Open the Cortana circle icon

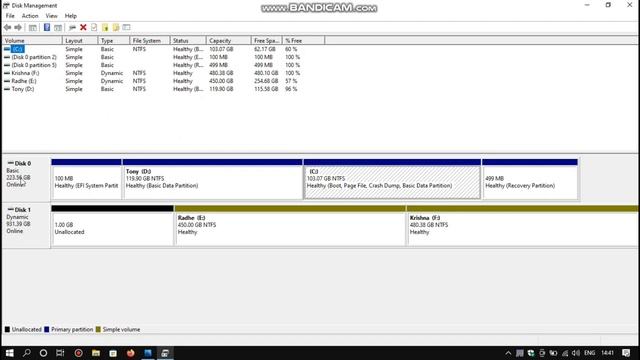(43, 353)
